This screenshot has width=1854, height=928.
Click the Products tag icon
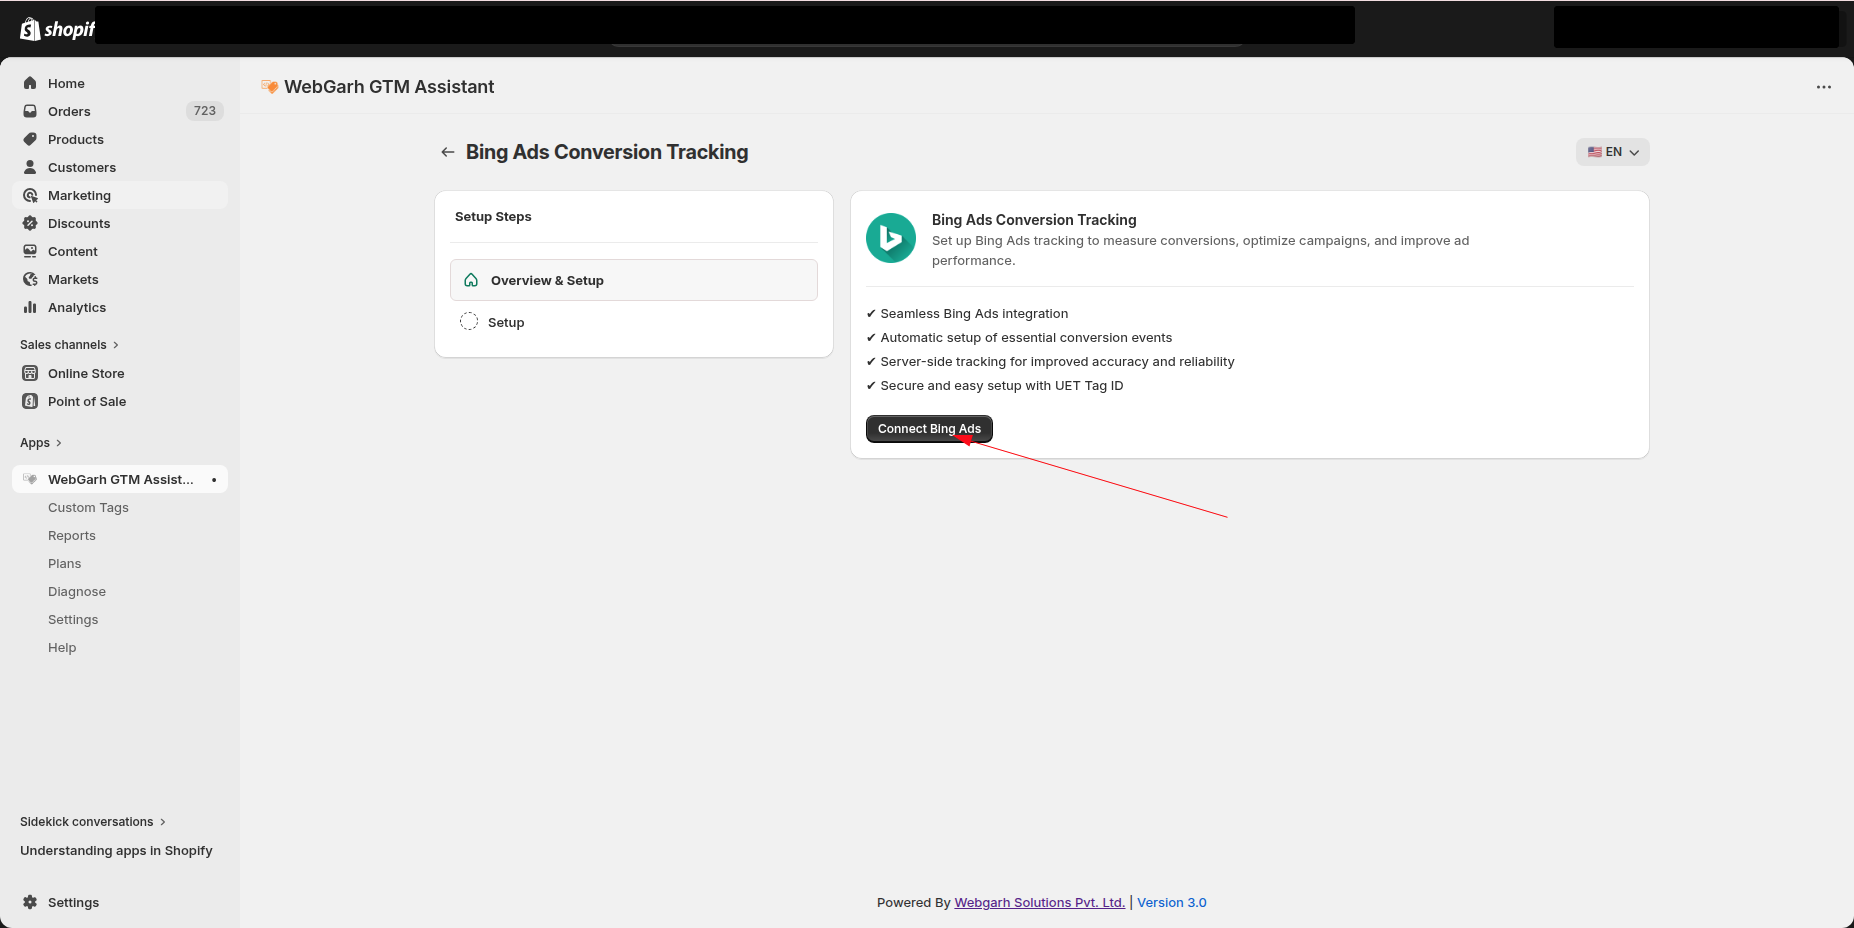coord(30,139)
